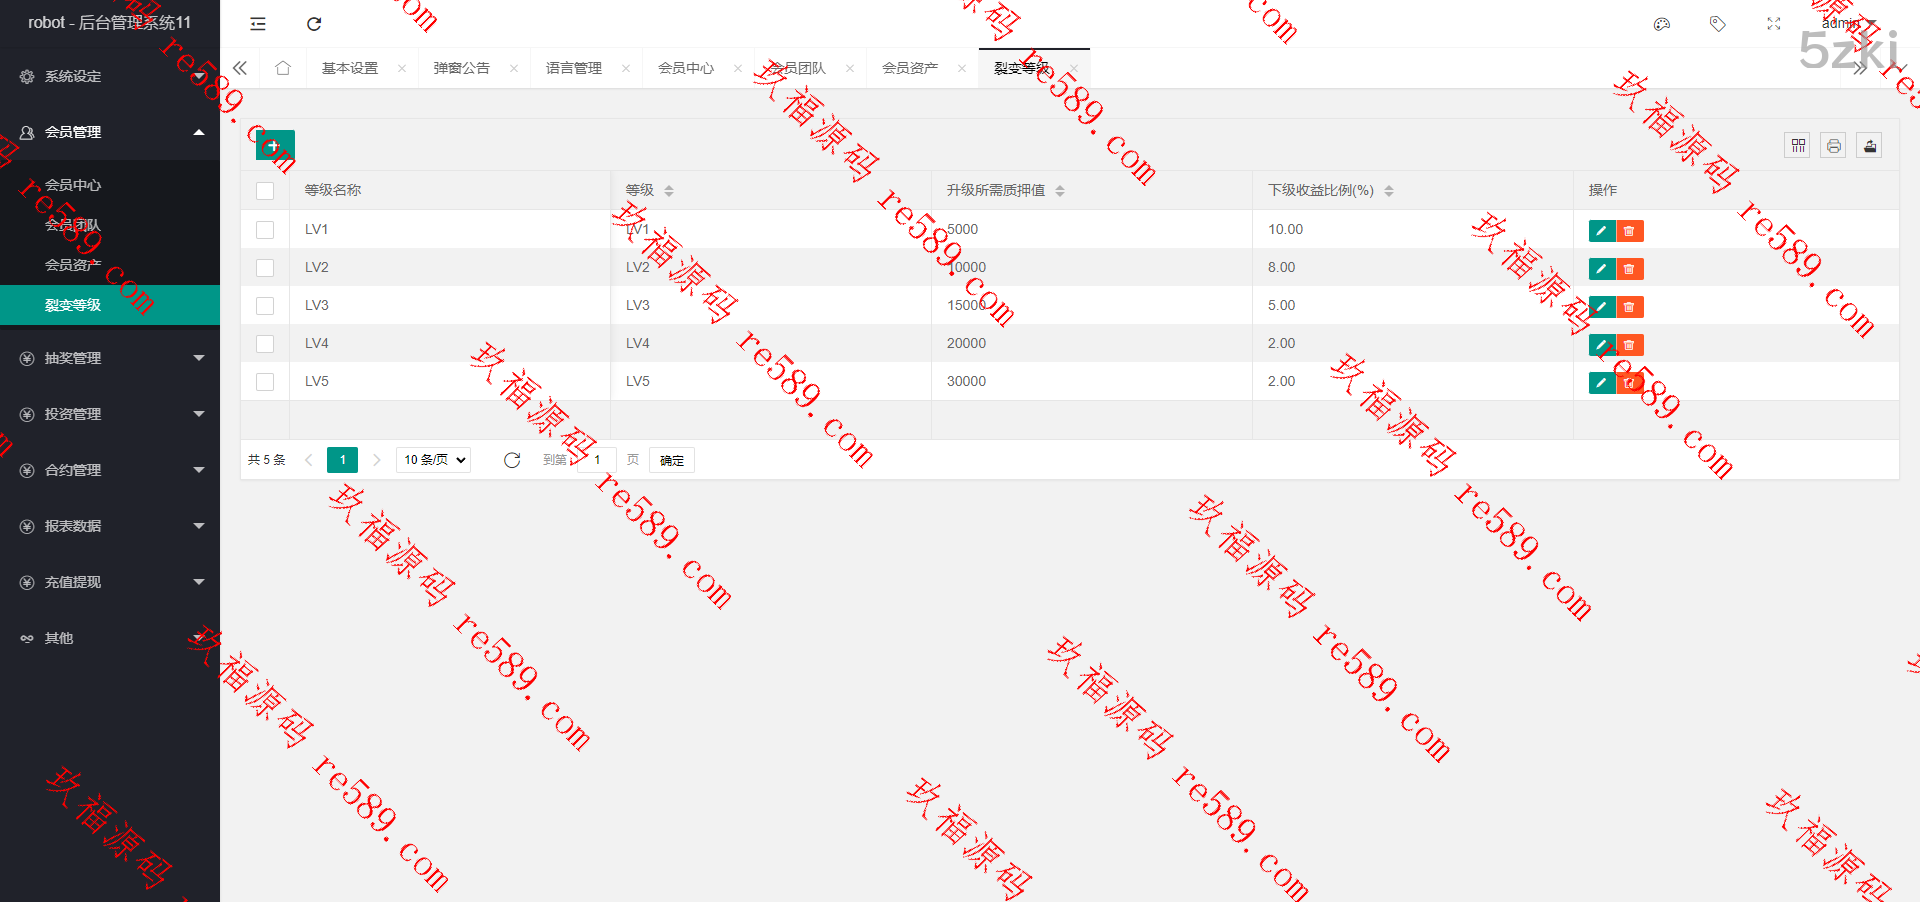The width and height of the screenshot is (1920, 902).
Task: Expand the 充值提现 sidebar menu
Action: pos(110,582)
